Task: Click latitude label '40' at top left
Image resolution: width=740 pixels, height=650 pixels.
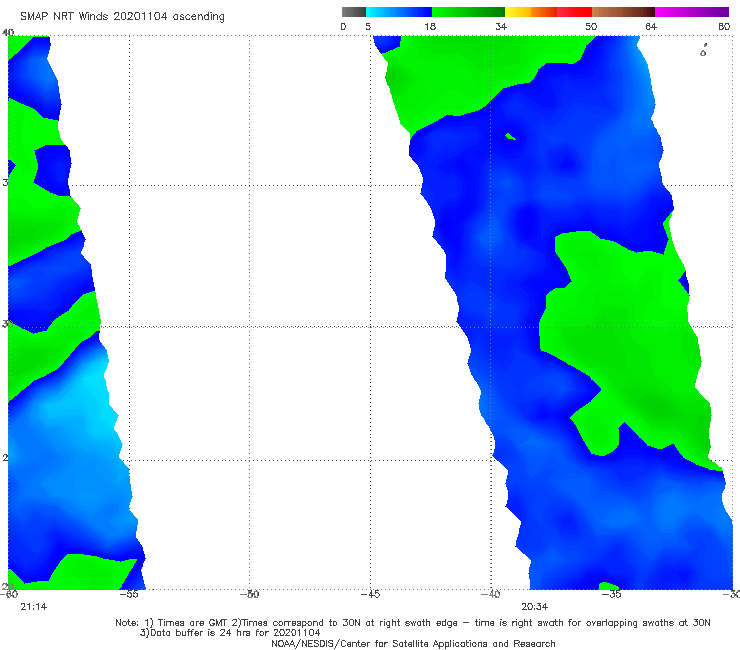Action: 8,32
